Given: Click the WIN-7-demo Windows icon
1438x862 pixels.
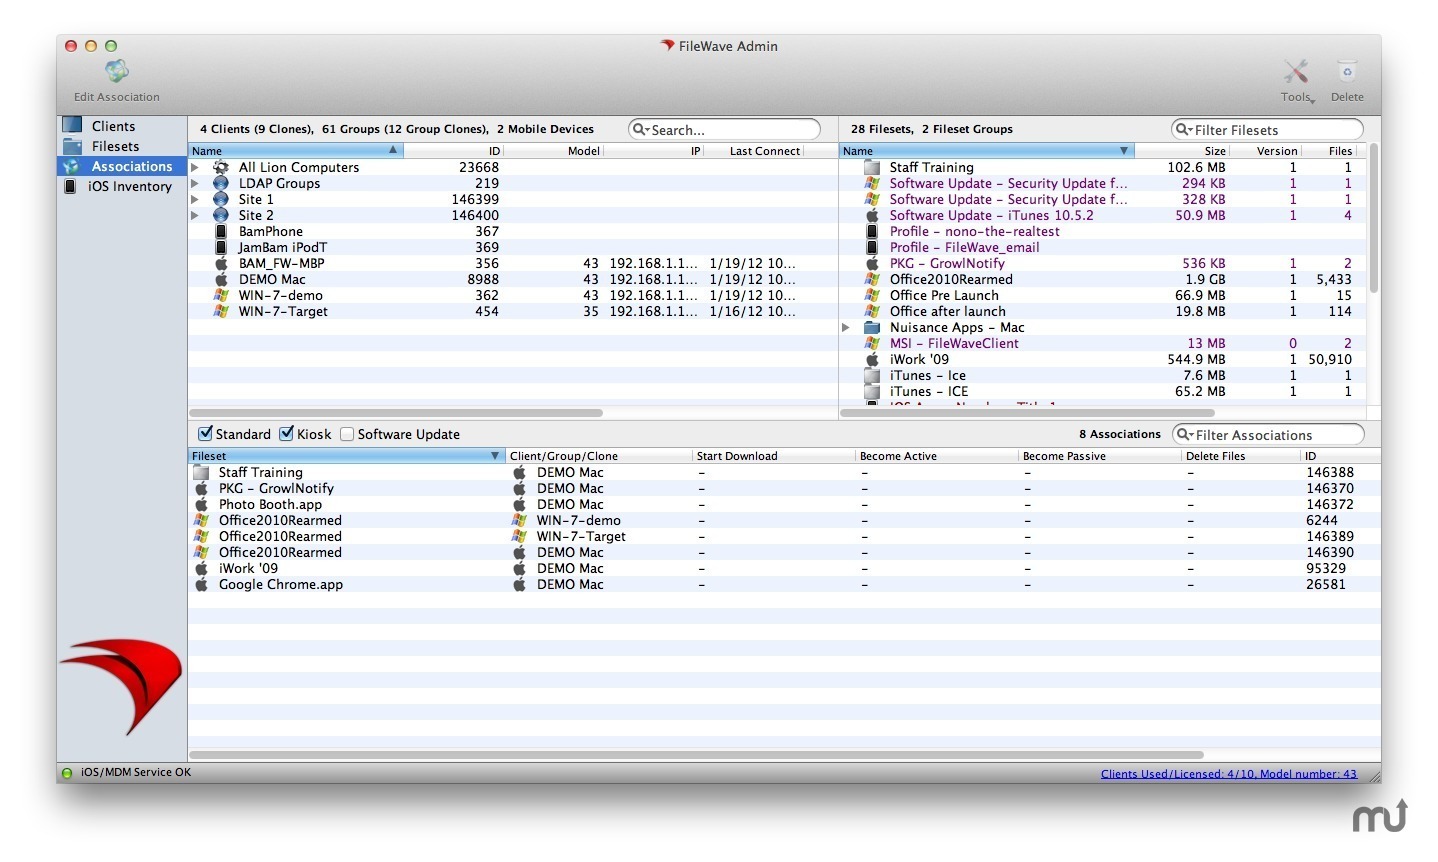Looking at the screenshot, I should pos(221,295).
